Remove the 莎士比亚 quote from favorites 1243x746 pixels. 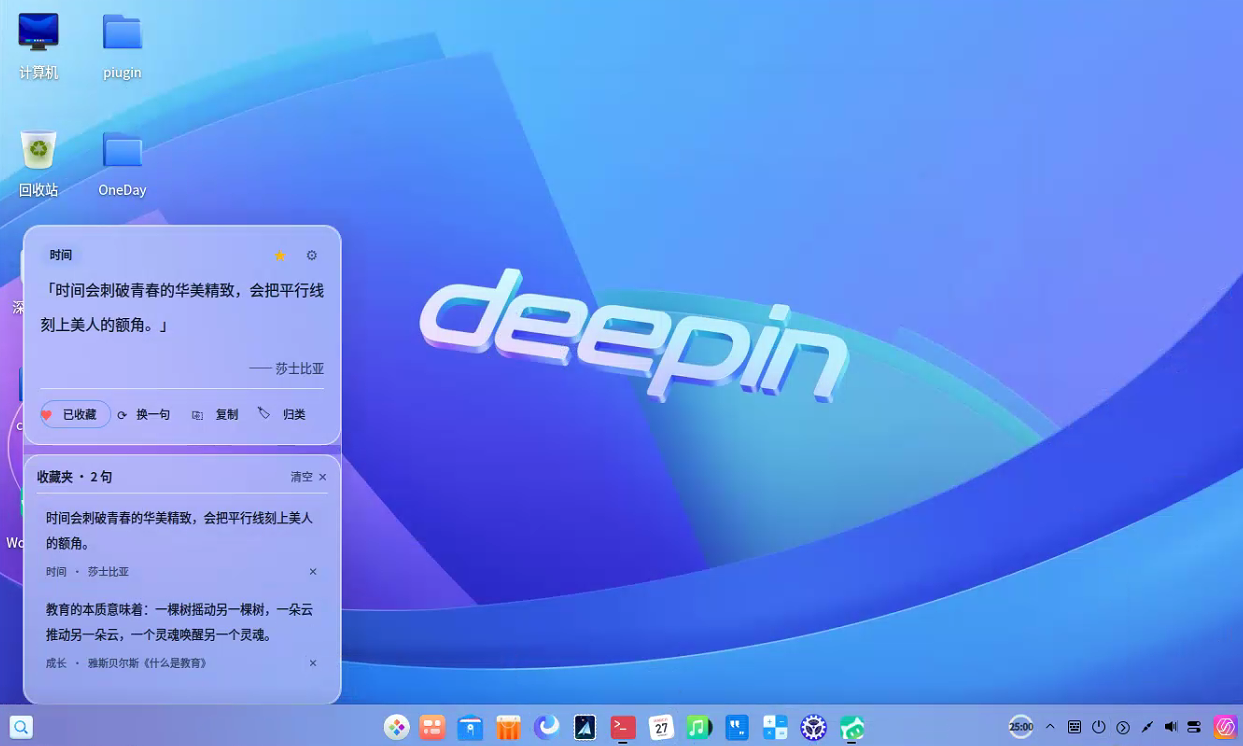[x=313, y=572]
